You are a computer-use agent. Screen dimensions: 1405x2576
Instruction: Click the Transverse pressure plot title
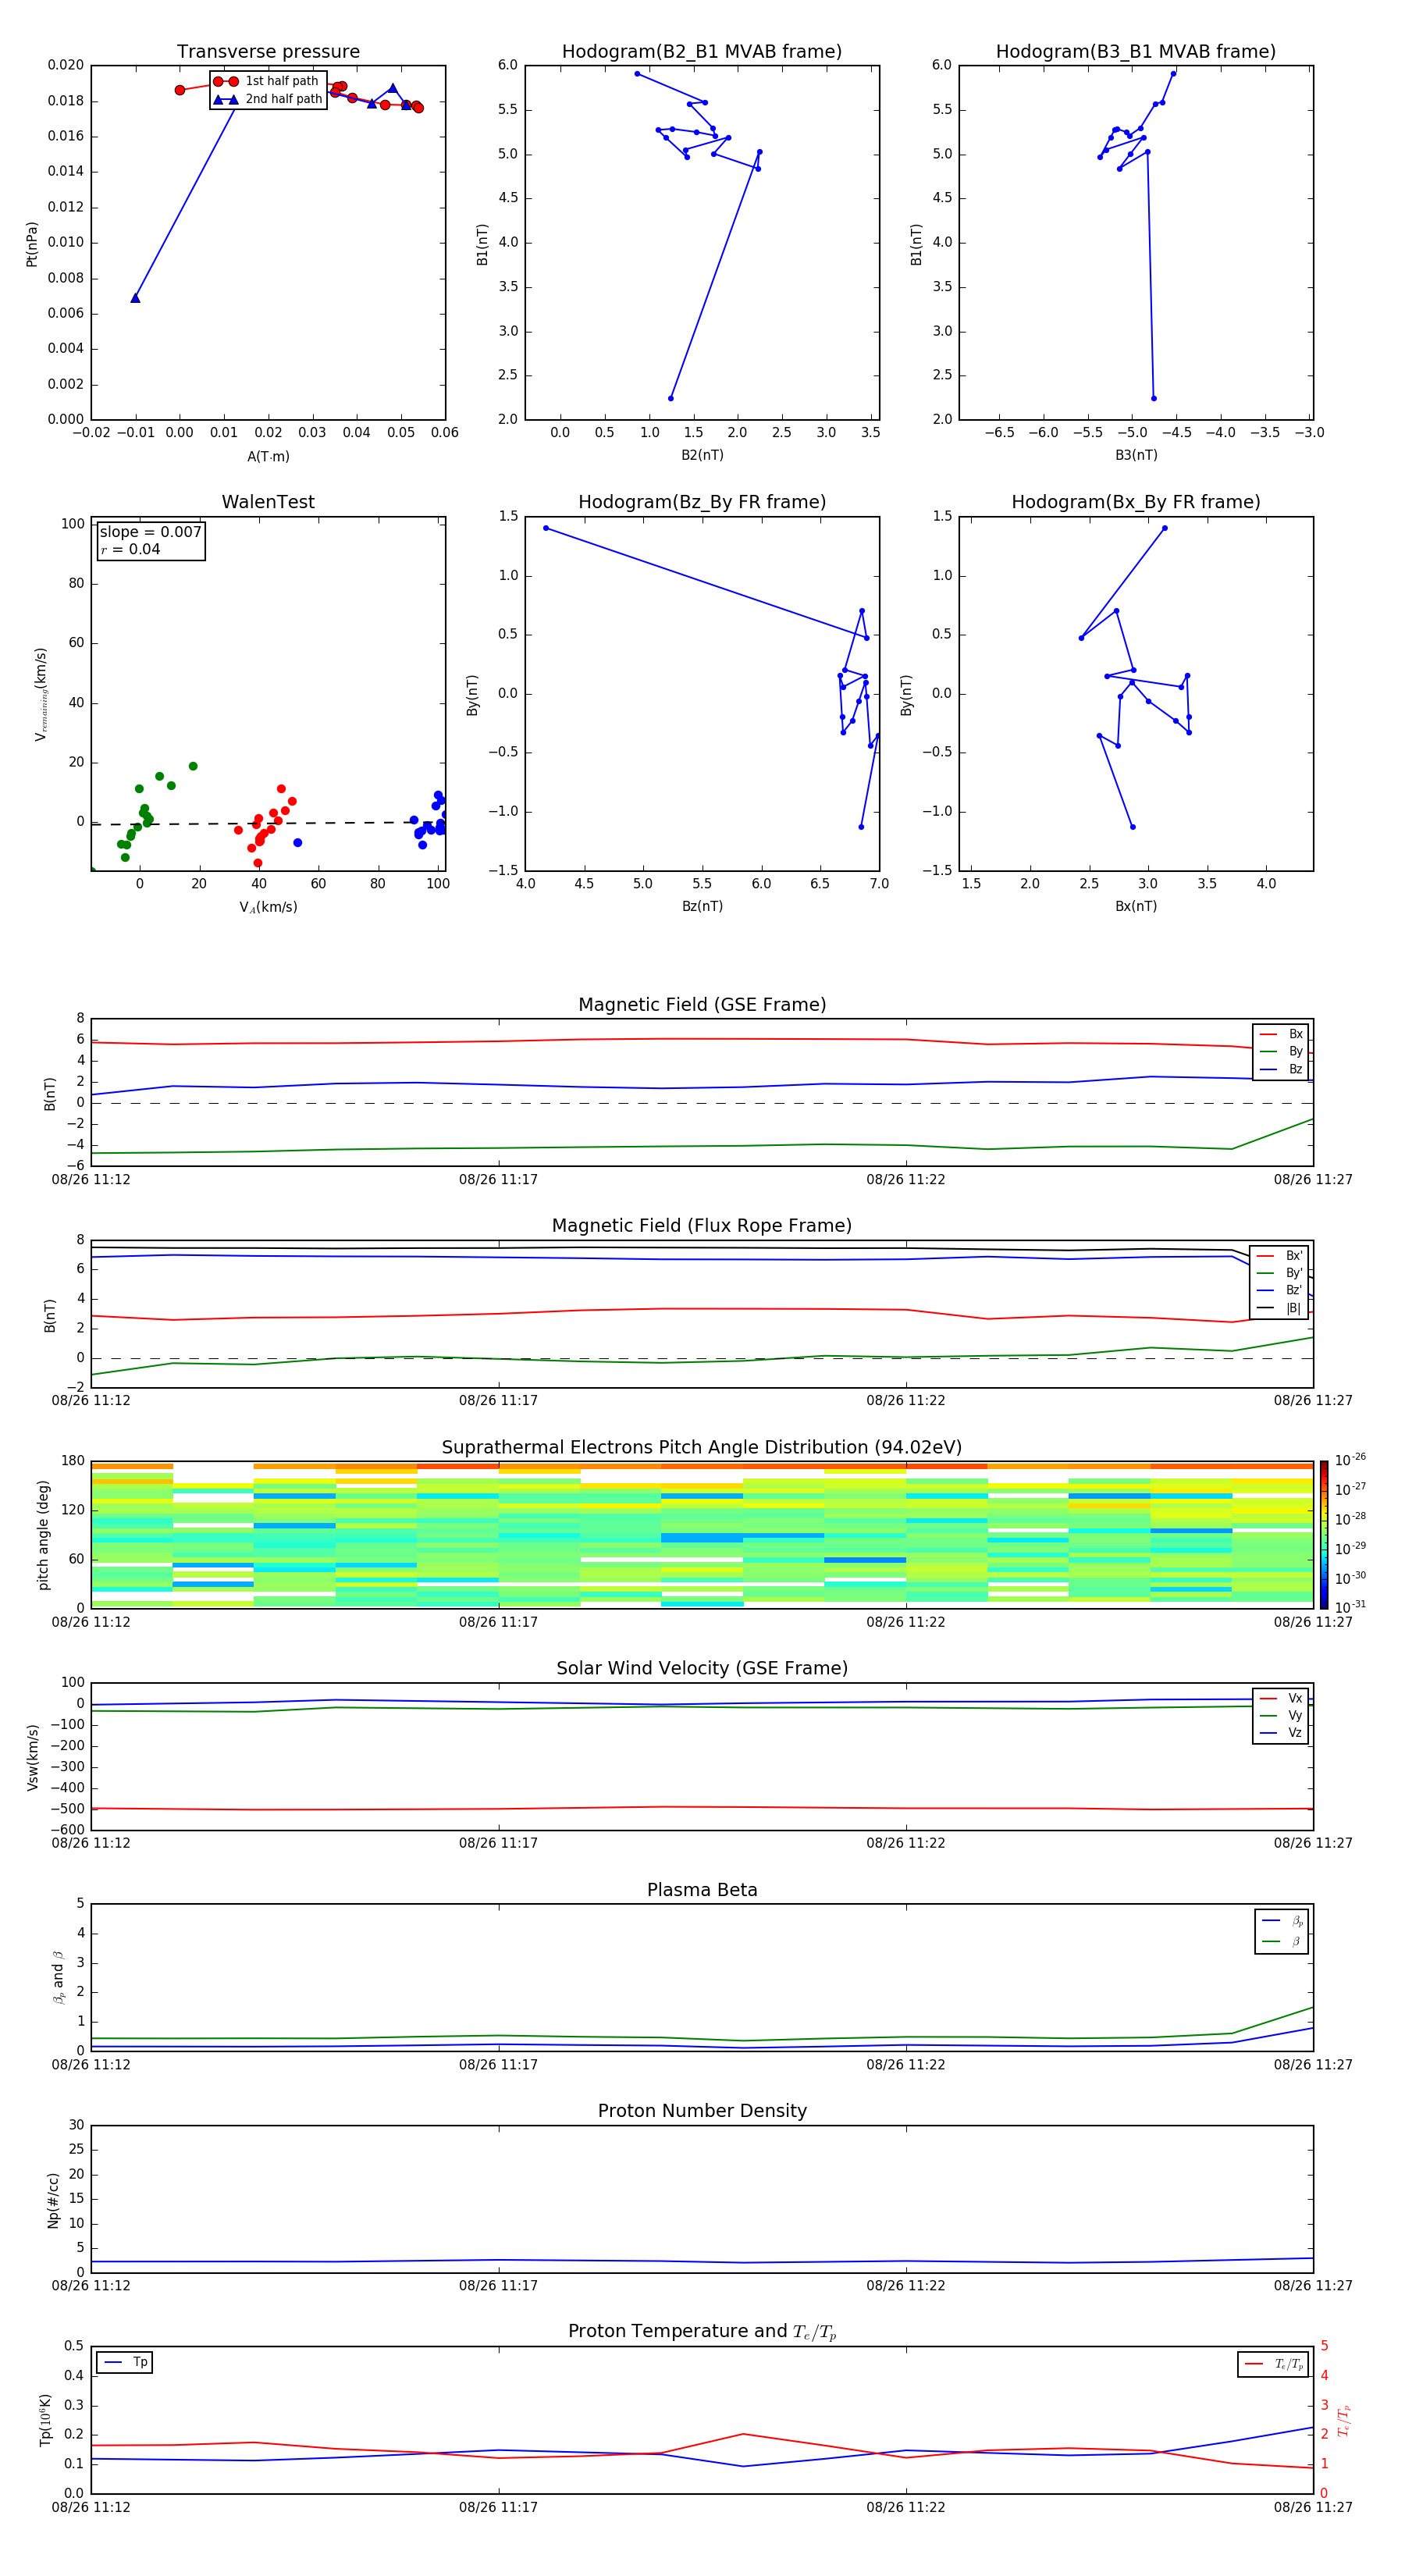coord(268,52)
